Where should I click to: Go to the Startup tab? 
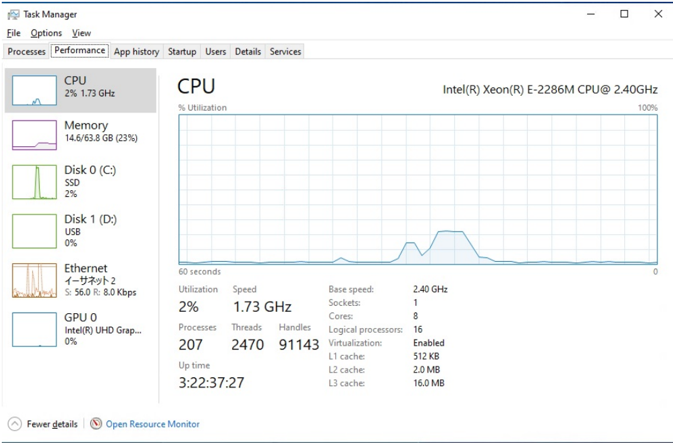coord(182,51)
